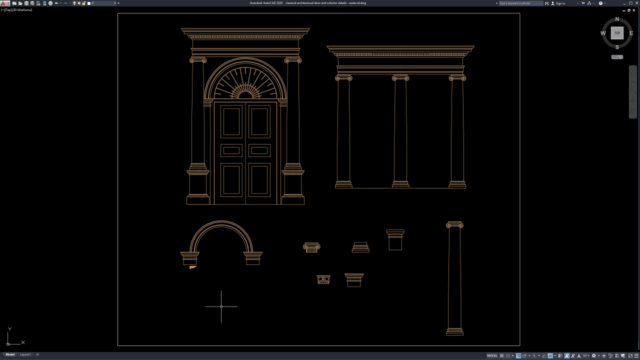Click the Autodesk triangle connect icon

tap(589, 3)
